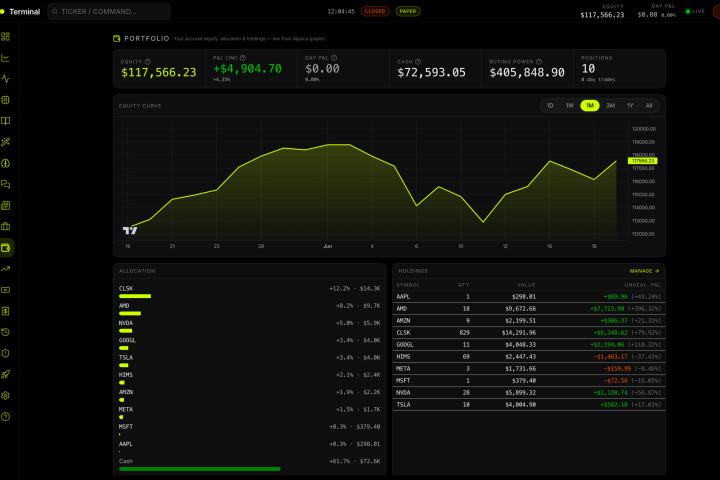Screen dimensions: 720x480
Task: Select the AMD row in Holdings
Action: point(529,309)
